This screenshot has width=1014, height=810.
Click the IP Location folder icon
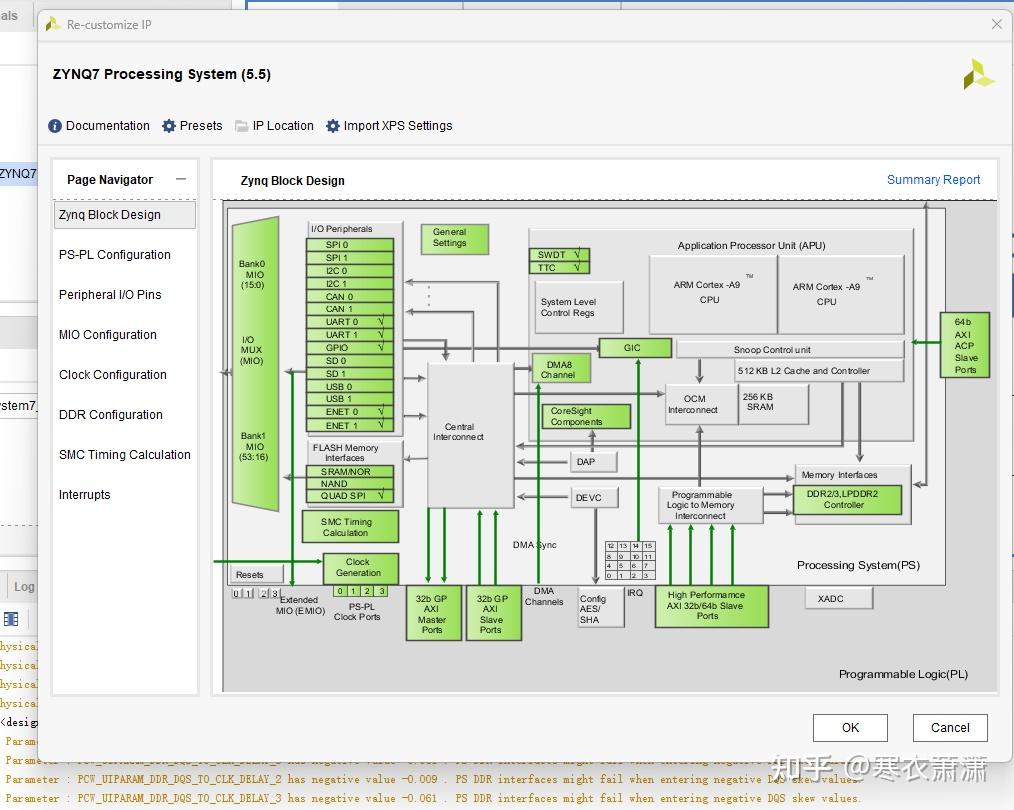click(241, 126)
